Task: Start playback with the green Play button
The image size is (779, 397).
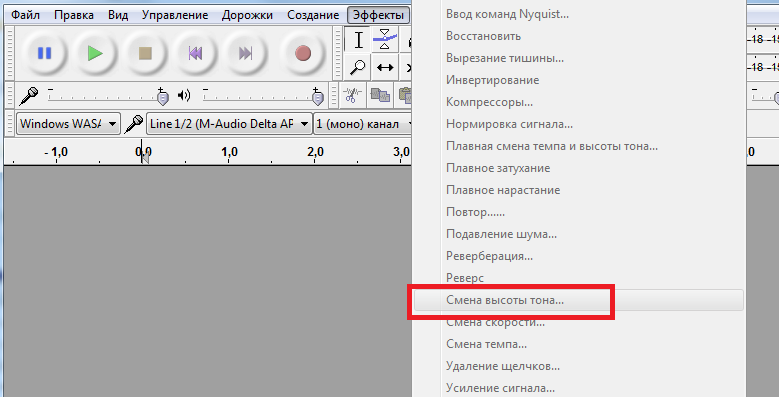Action: (x=95, y=53)
